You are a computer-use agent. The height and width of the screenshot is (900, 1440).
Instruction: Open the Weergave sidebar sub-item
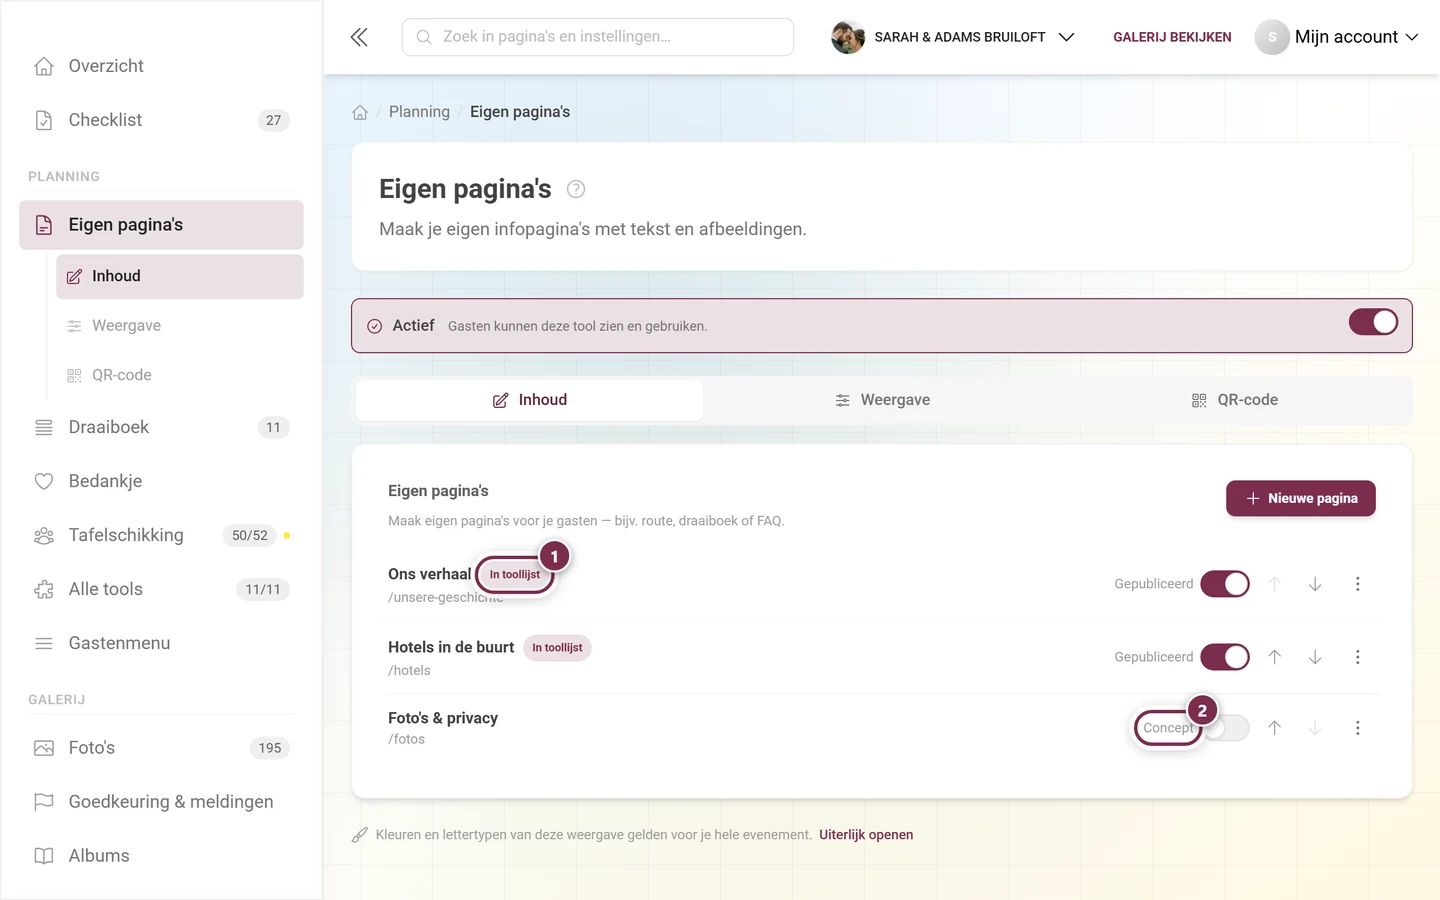click(x=180, y=326)
